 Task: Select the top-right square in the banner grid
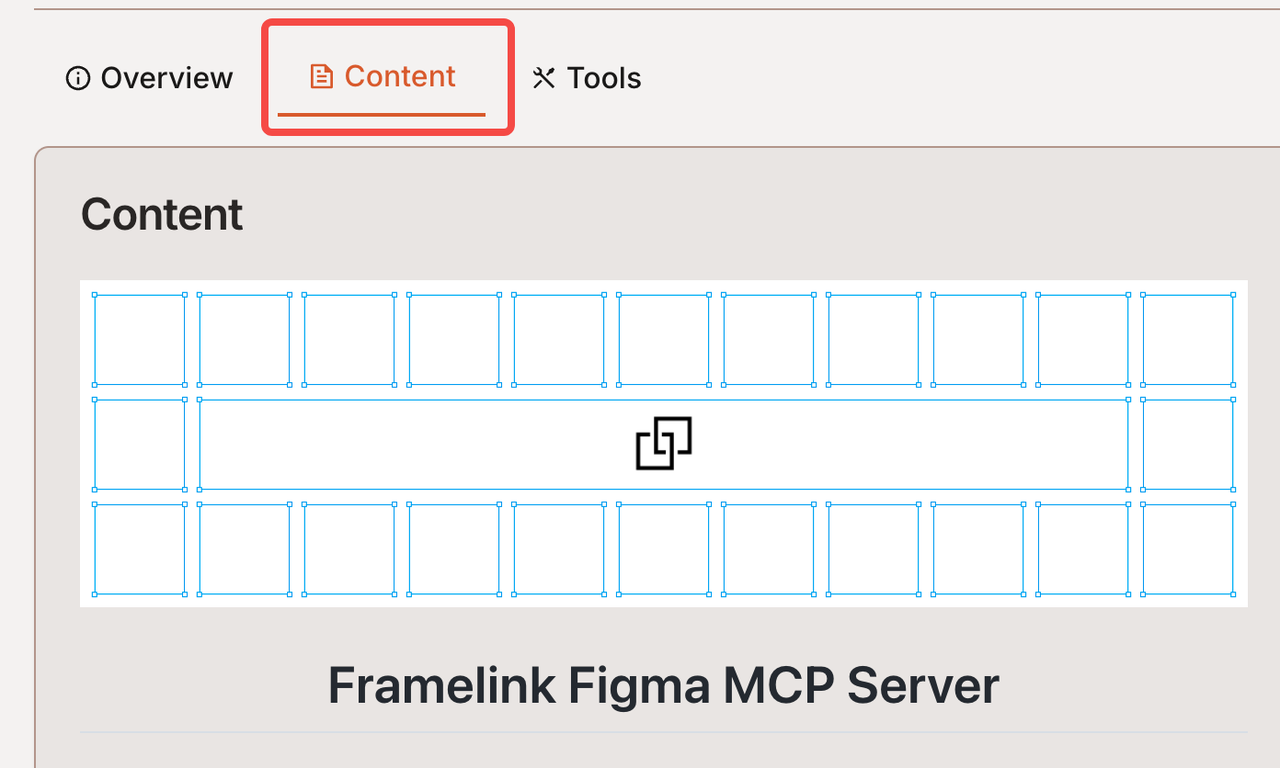(1188, 339)
